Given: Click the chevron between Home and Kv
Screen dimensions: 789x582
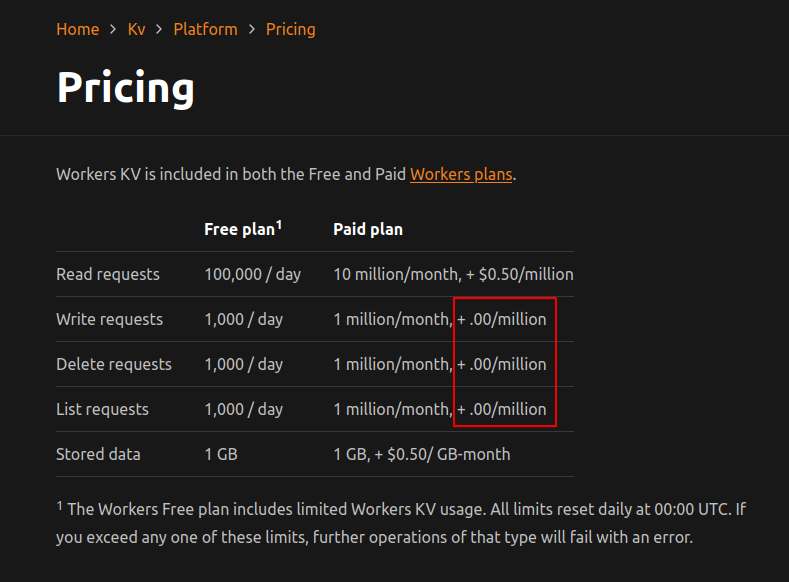Looking at the screenshot, I should [x=113, y=29].
